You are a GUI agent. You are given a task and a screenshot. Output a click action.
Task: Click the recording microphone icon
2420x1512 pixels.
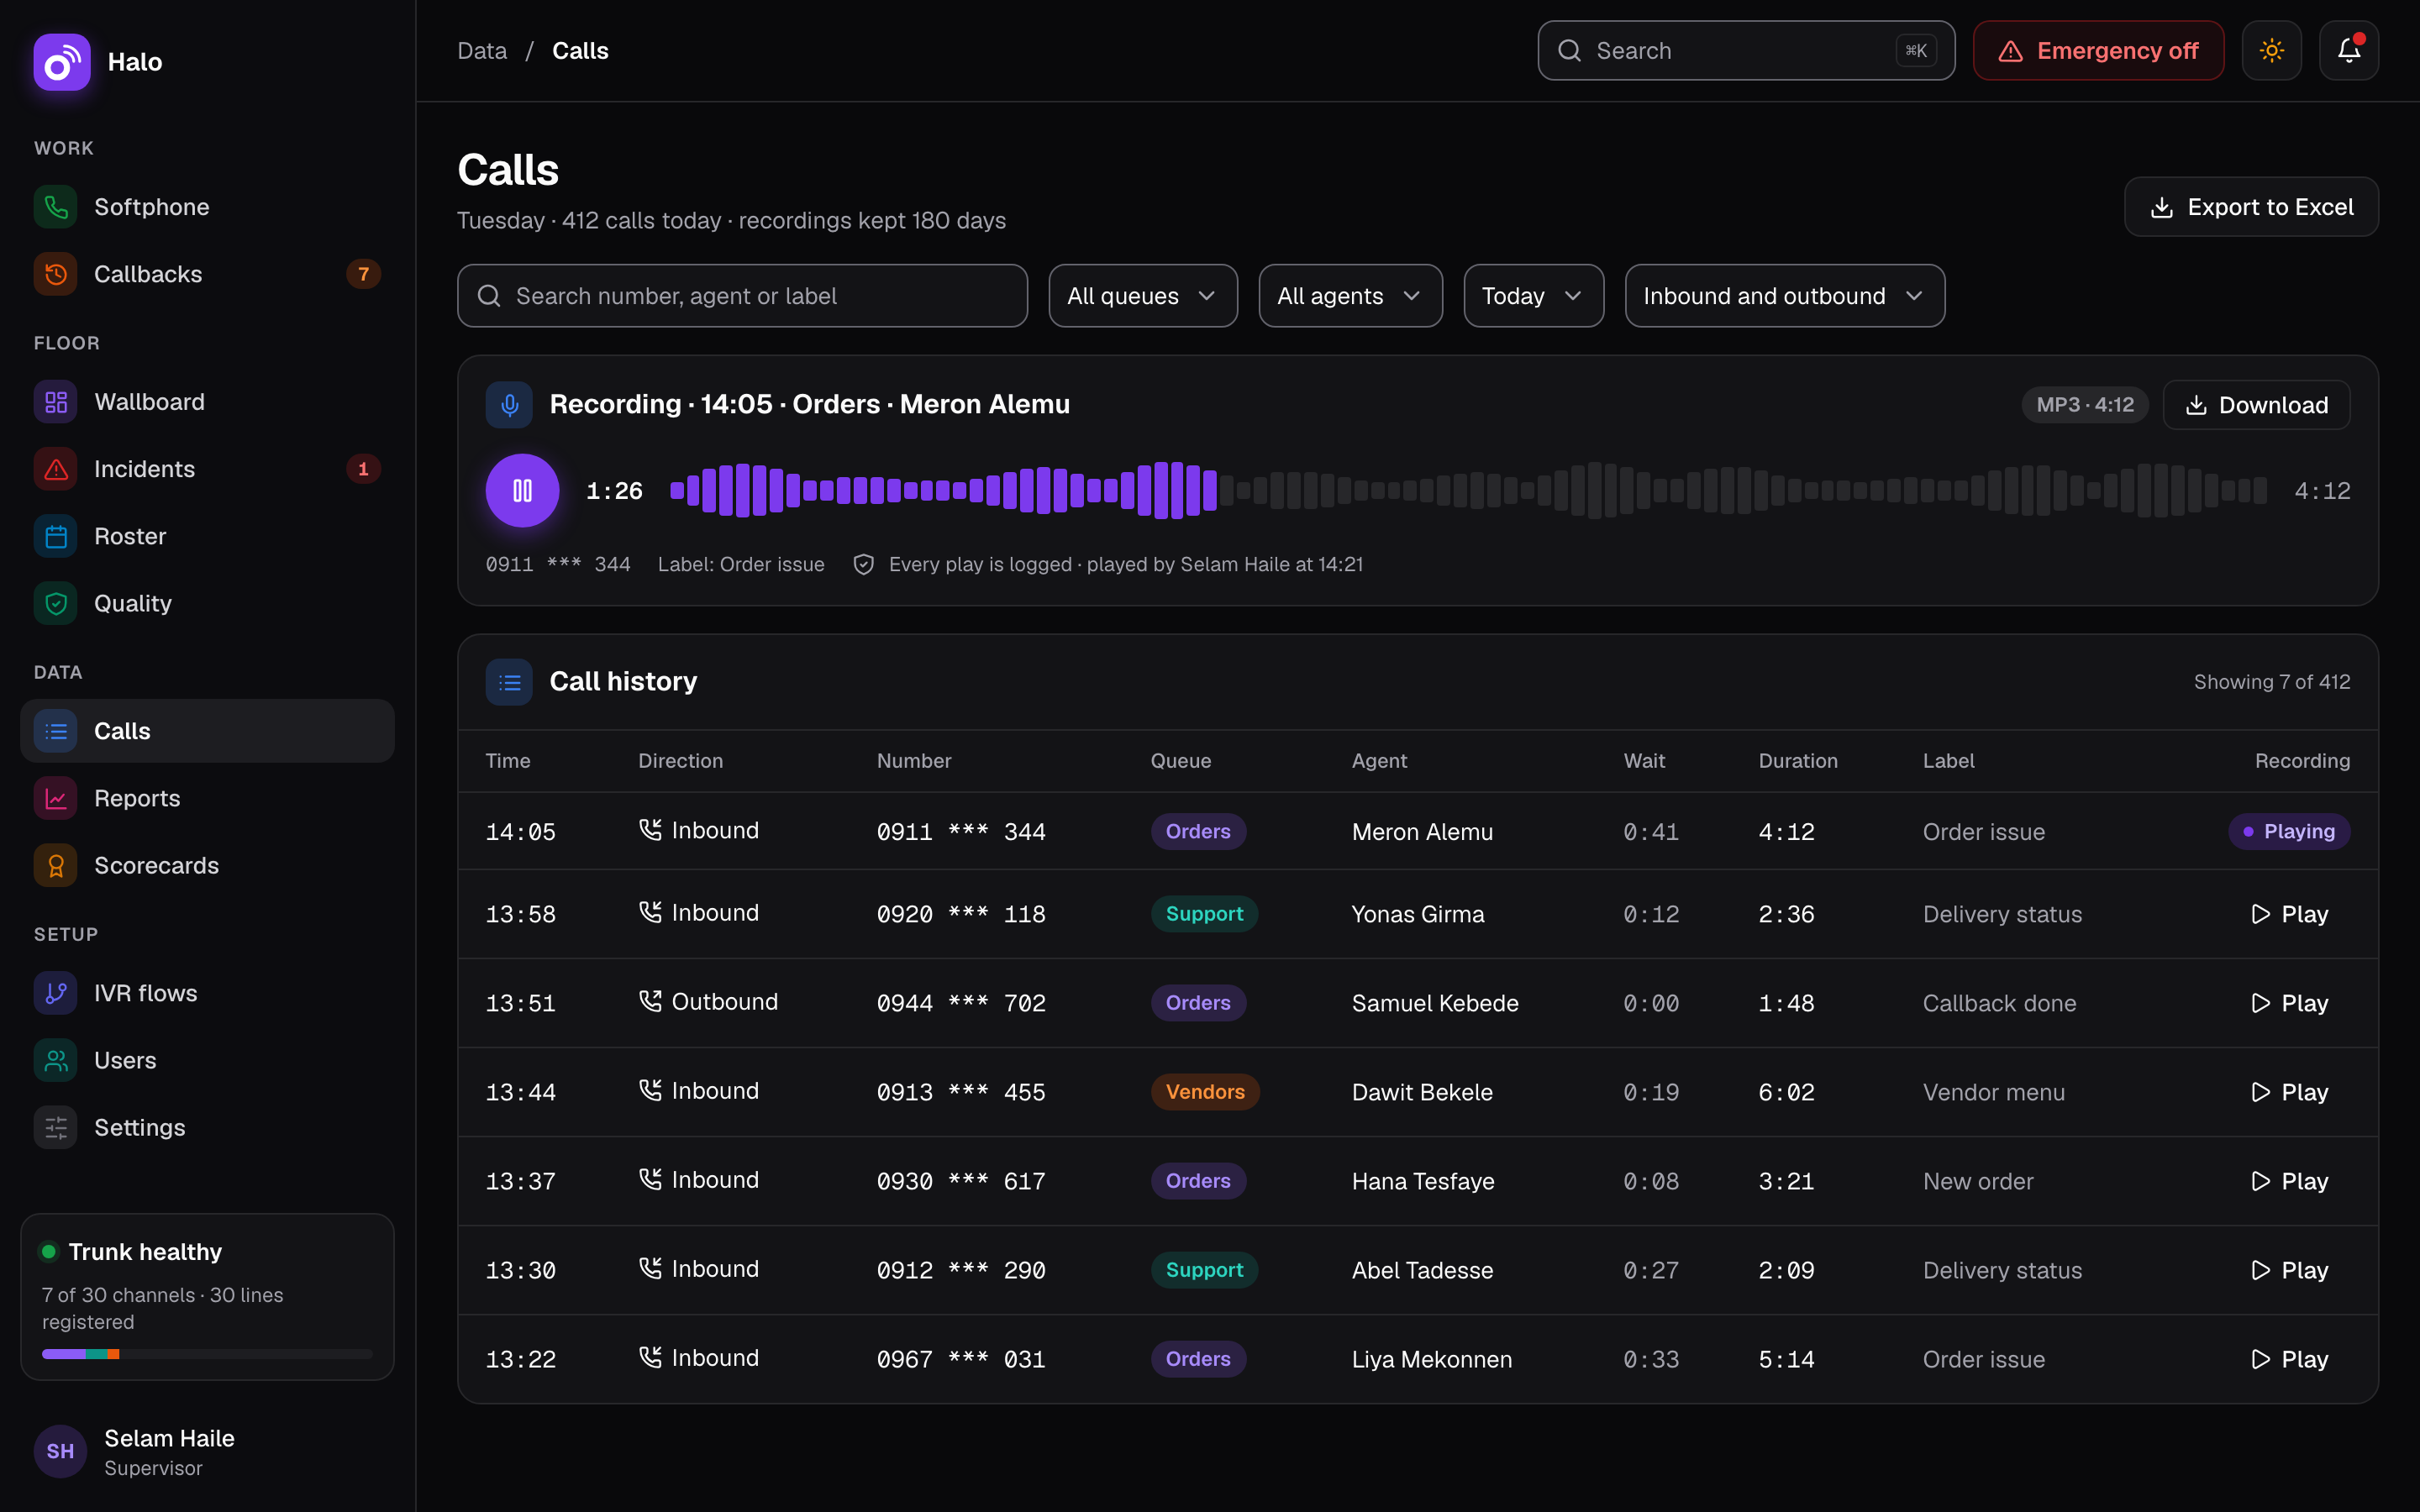pos(509,404)
